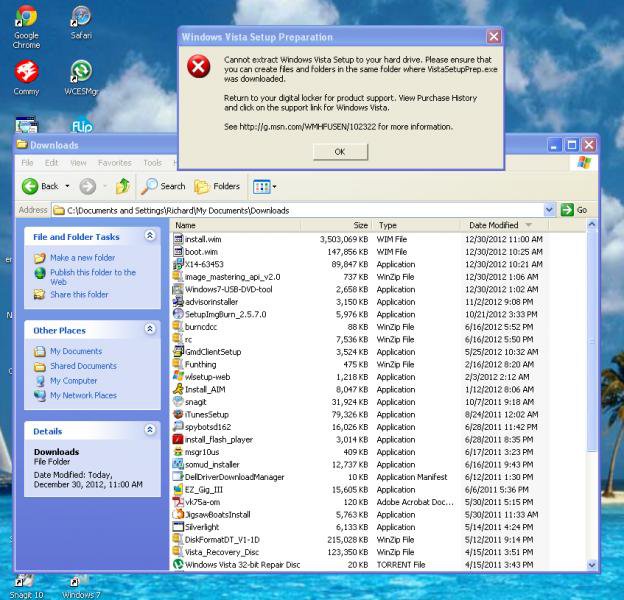Select the install_flash_player icon
This screenshot has height=600, width=624.
[178, 439]
